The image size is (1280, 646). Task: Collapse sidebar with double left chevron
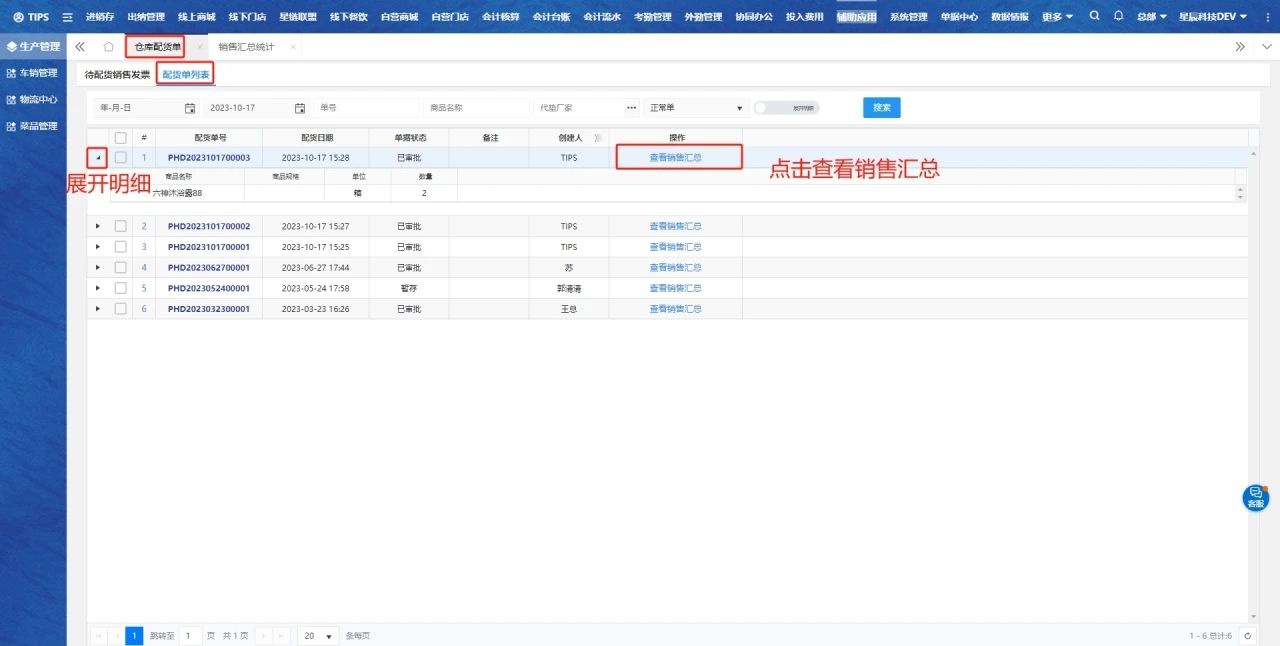80,47
